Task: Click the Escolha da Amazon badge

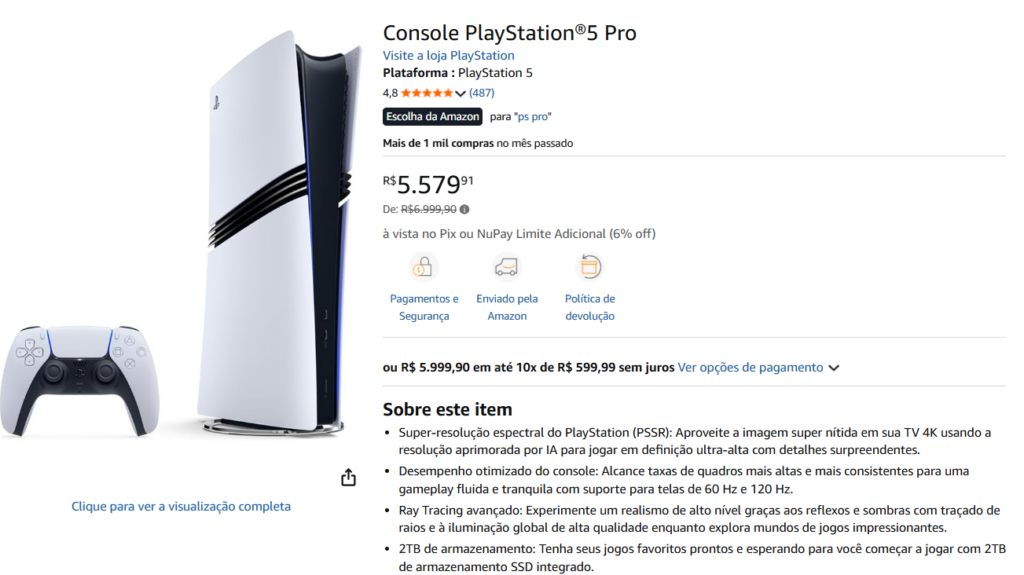Action: click(432, 117)
